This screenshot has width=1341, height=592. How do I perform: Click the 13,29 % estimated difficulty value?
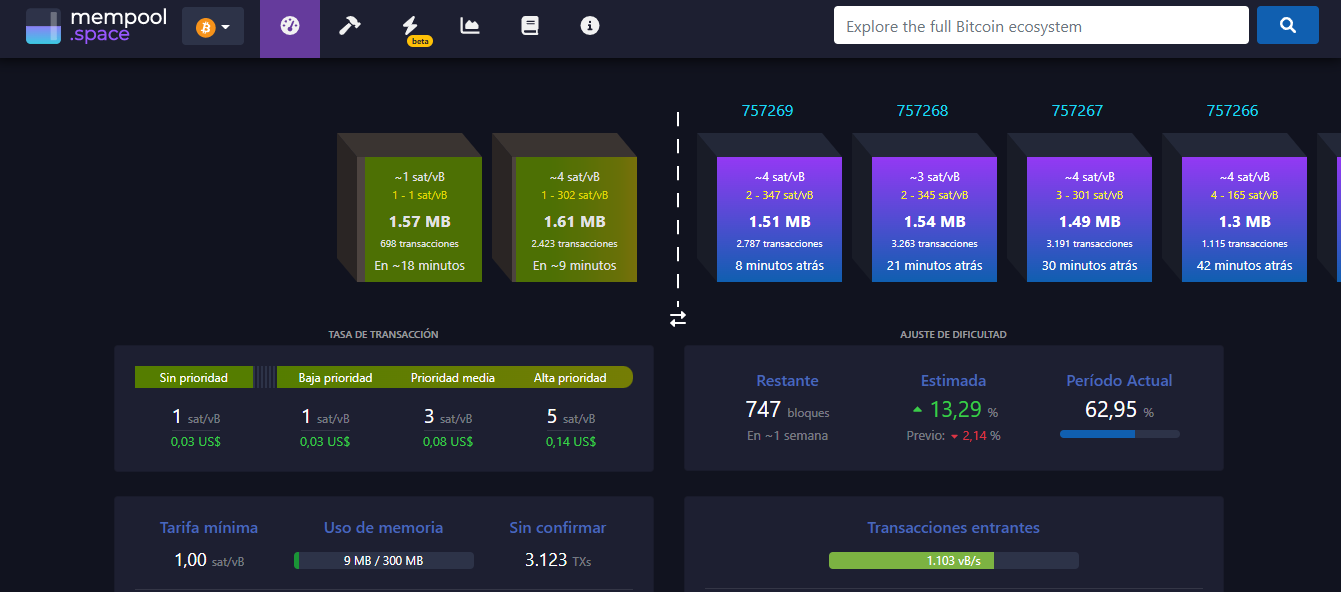954,410
